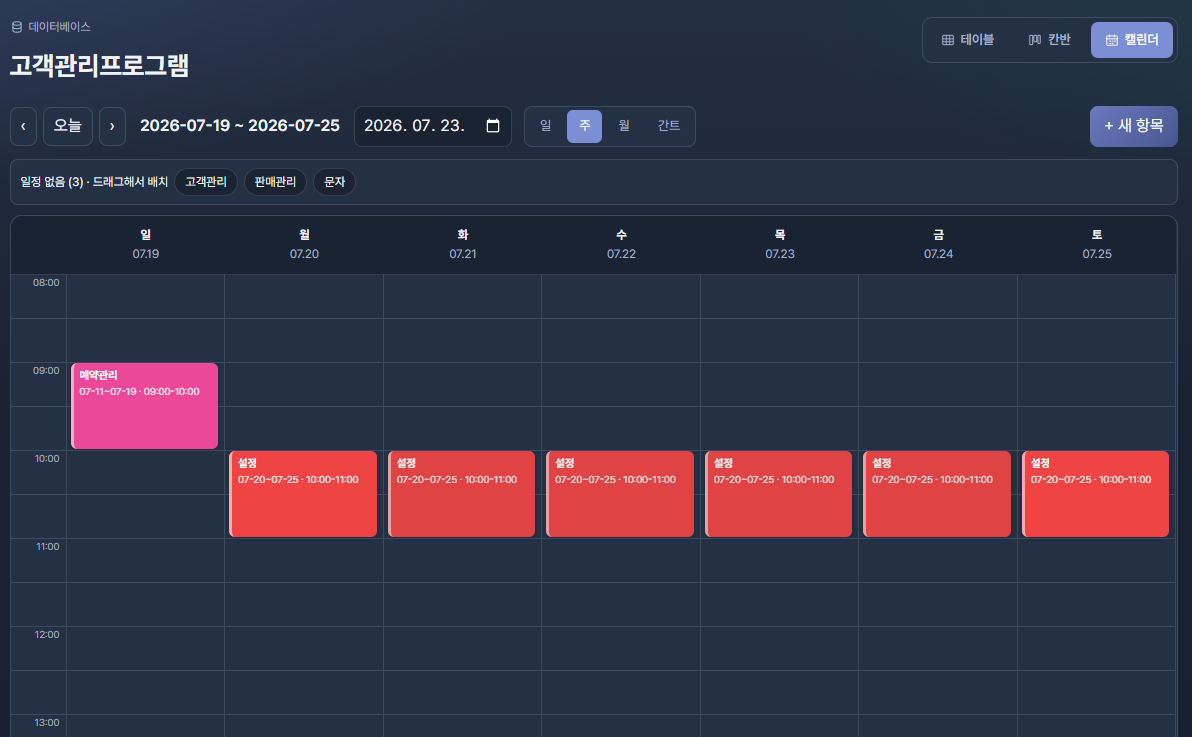1192x737 pixels.
Task: Open the 설정 event on Thursday 07.23
Action: click(x=778, y=494)
